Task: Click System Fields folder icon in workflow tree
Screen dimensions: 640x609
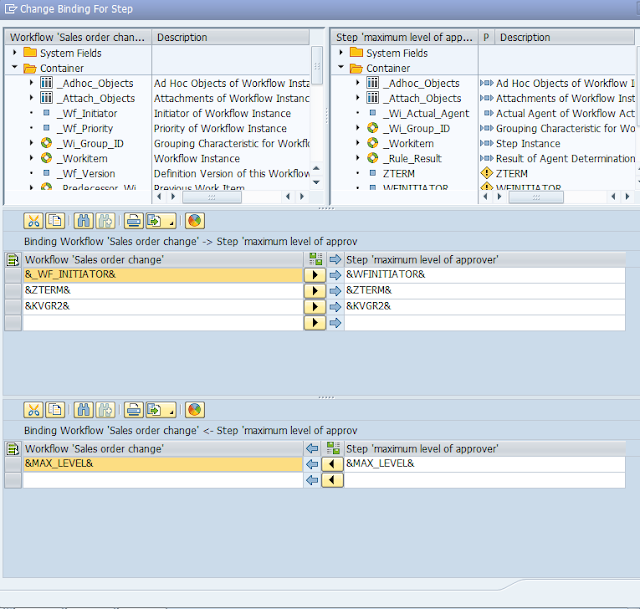Action: [30, 52]
